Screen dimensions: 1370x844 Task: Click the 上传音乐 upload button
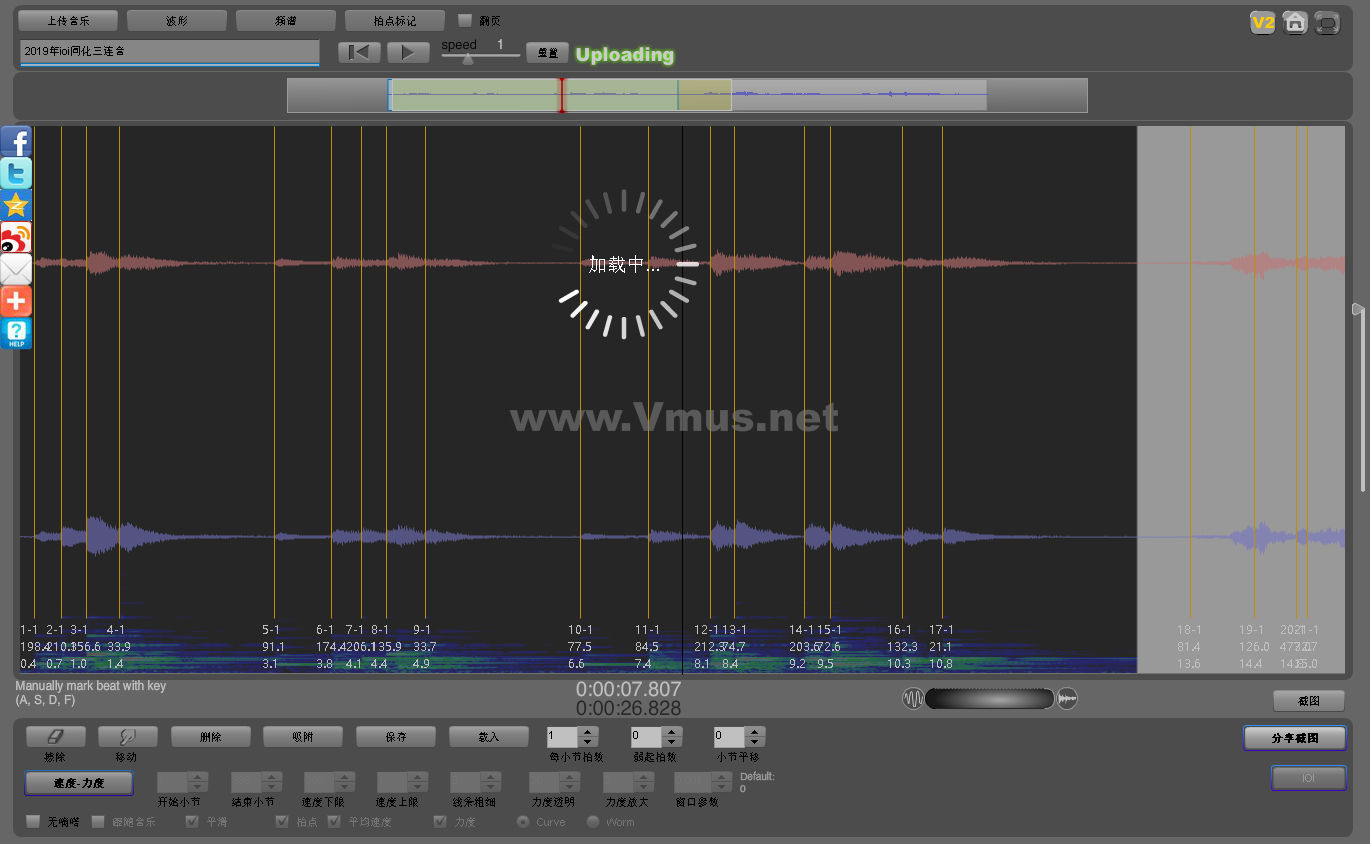point(68,21)
